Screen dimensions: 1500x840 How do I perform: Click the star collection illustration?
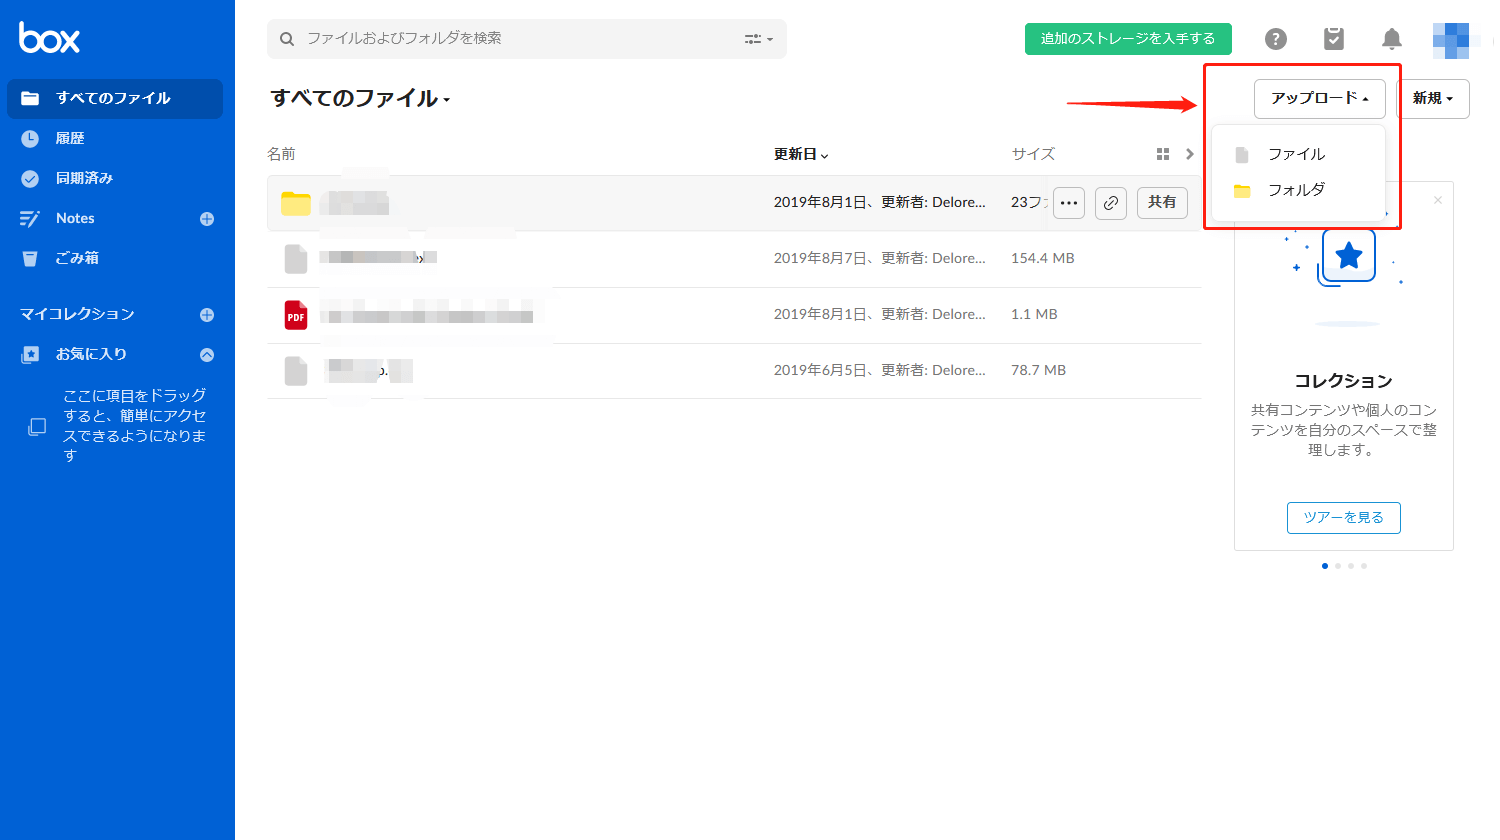point(1348,256)
